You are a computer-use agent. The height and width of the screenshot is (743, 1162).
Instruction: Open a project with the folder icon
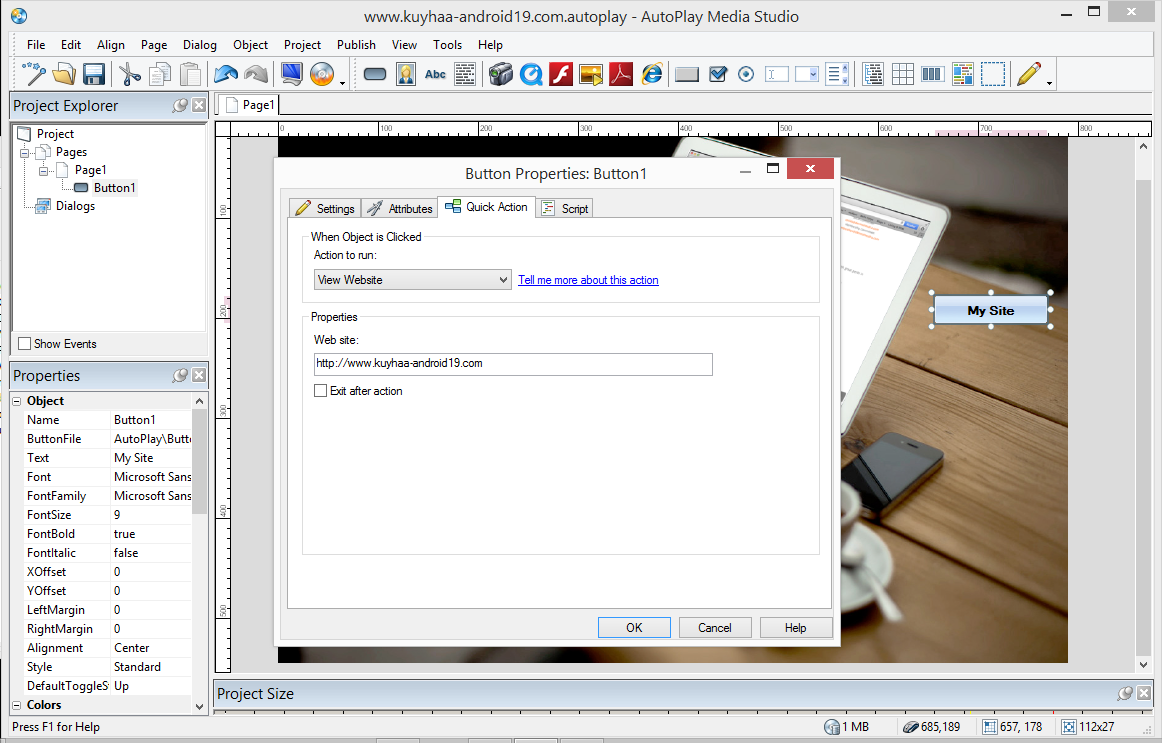64,74
